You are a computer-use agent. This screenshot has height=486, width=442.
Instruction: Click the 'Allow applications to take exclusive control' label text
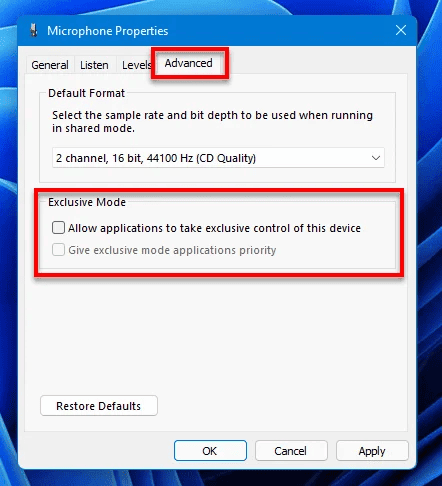tap(214, 228)
